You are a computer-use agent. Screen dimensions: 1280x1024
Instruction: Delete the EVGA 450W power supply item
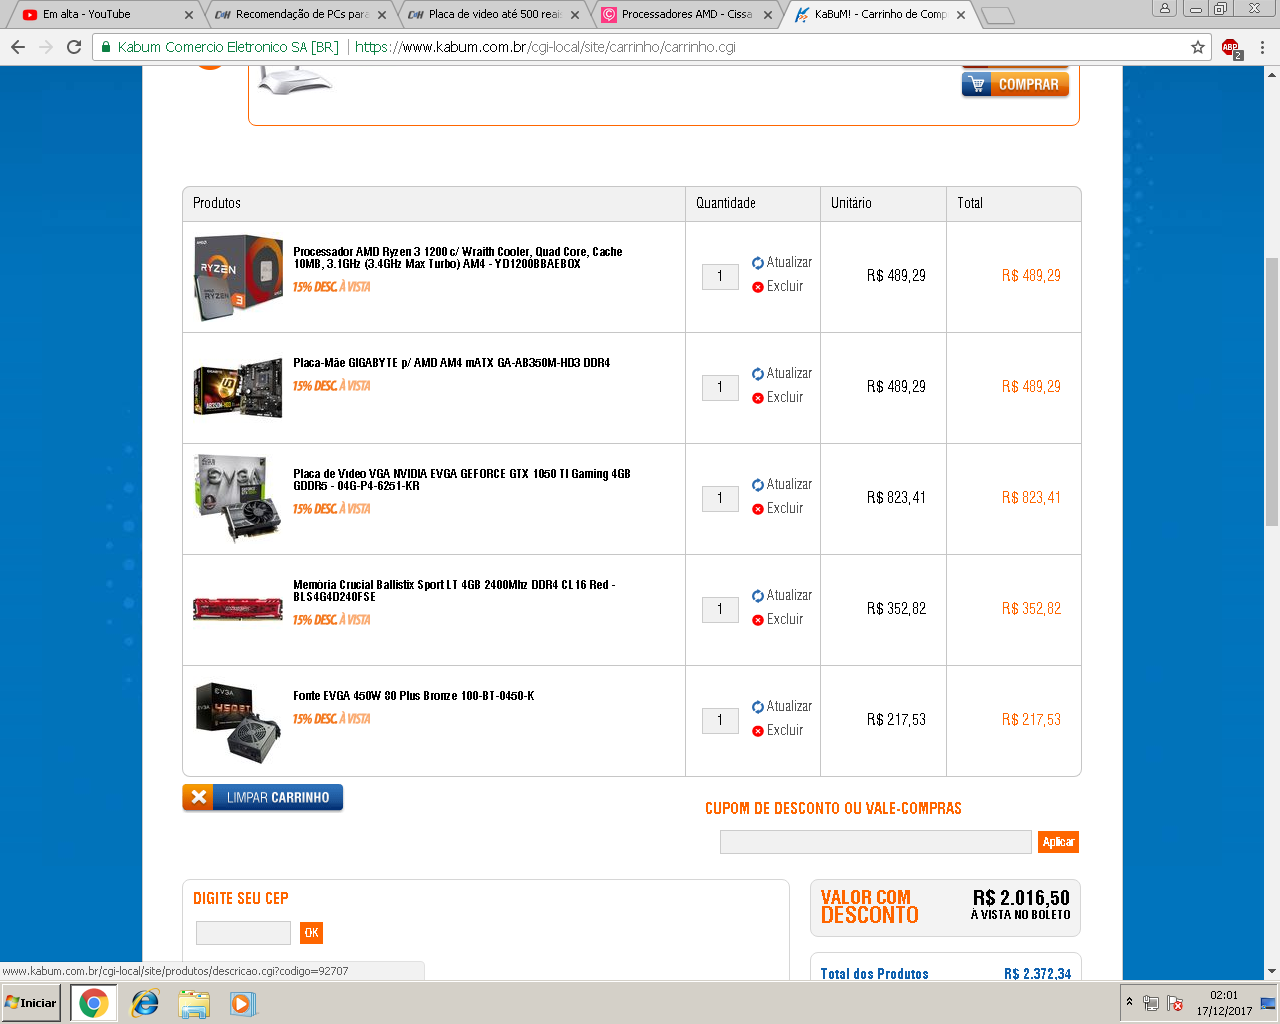tap(778, 731)
